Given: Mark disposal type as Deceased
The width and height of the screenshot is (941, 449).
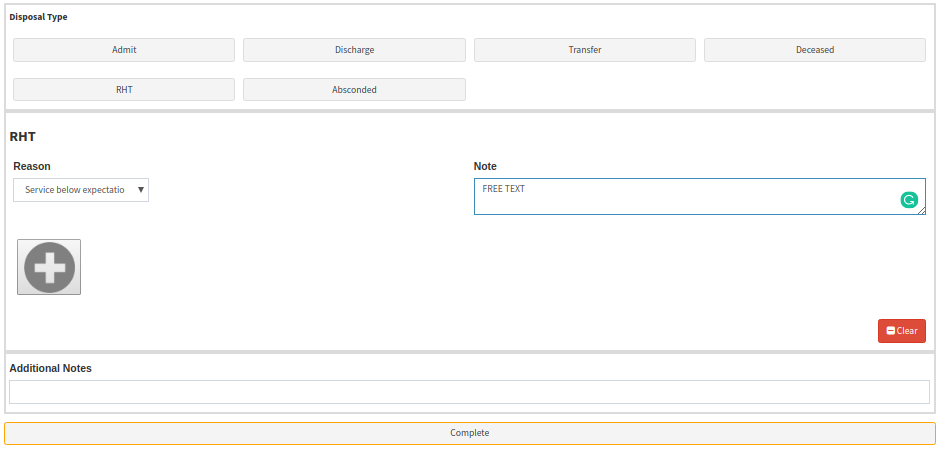Looking at the screenshot, I should pos(814,50).
